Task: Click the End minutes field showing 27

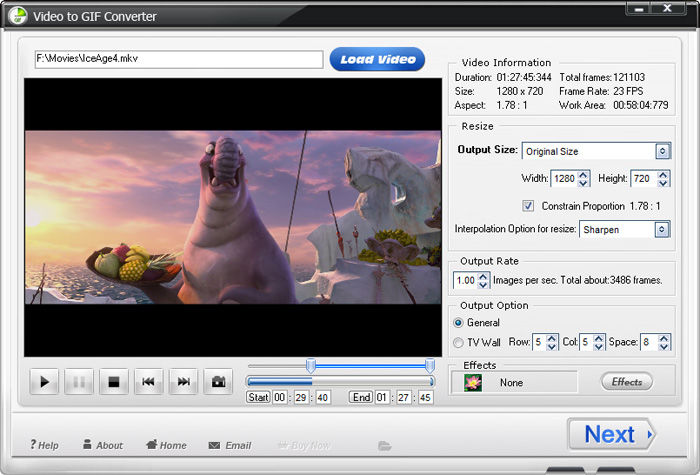Action: tap(403, 397)
